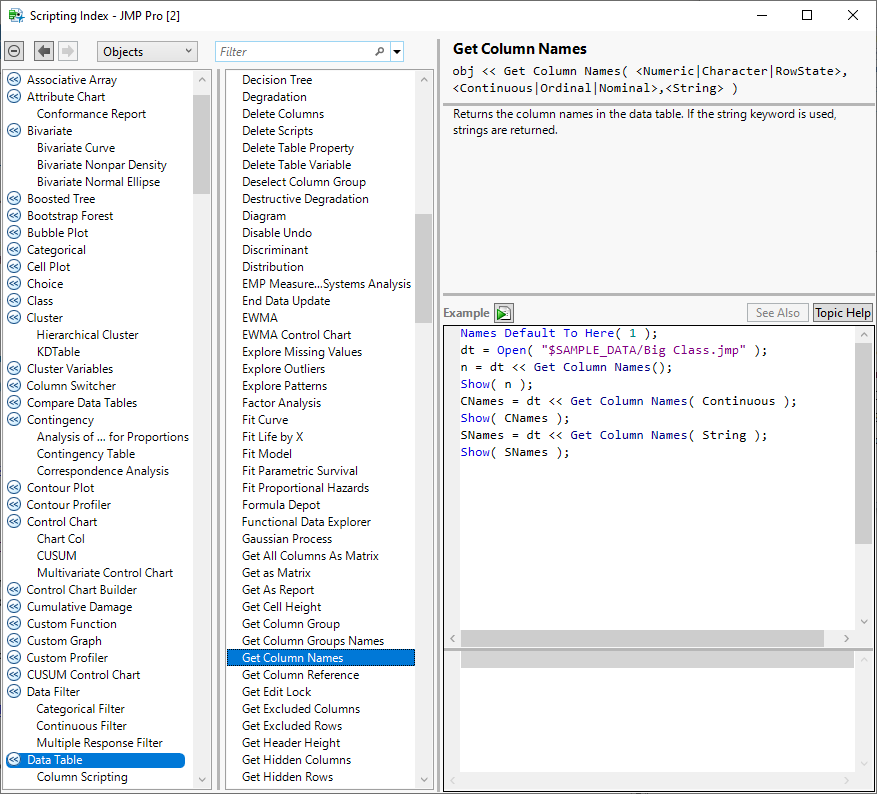The width and height of the screenshot is (877, 794).
Task: Open the filter options dropdown arrow
Action: tap(397, 52)
